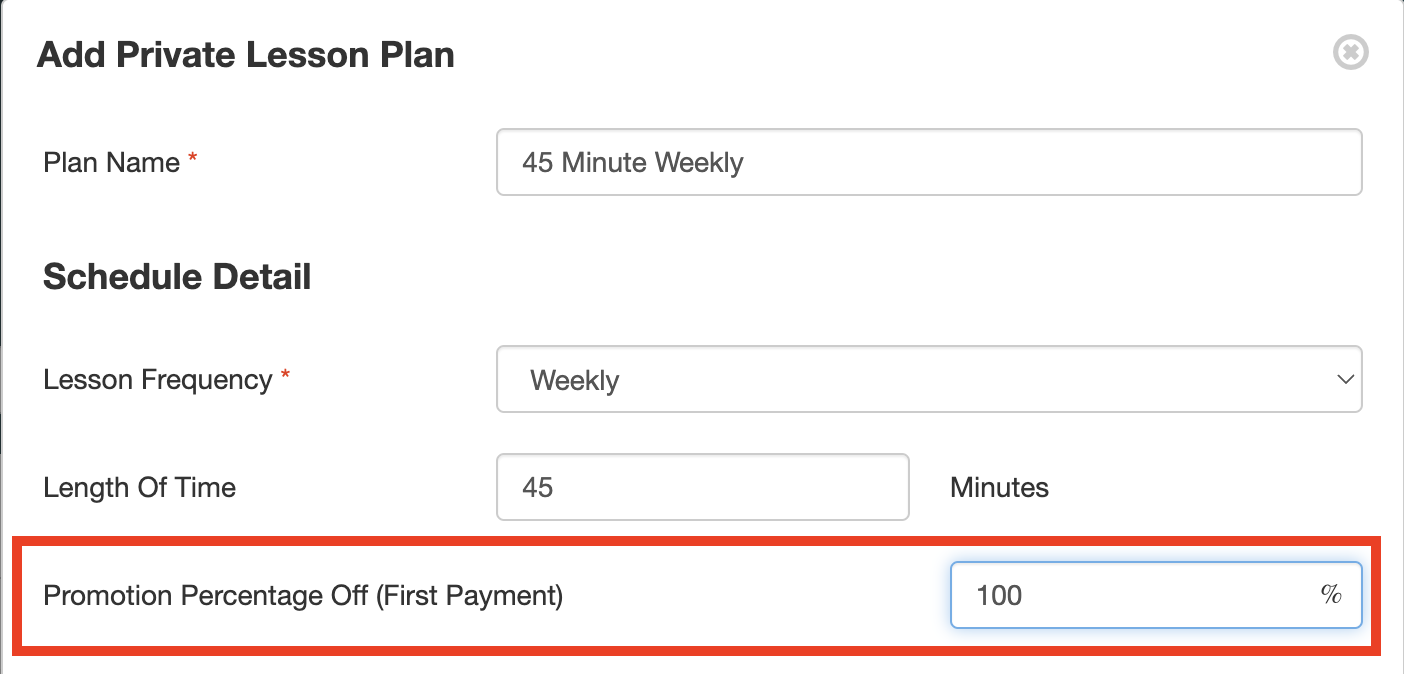1404x674 pixels.
Task: Click the red asterisk beside Plan Name
Action: [x=193, y=160]
